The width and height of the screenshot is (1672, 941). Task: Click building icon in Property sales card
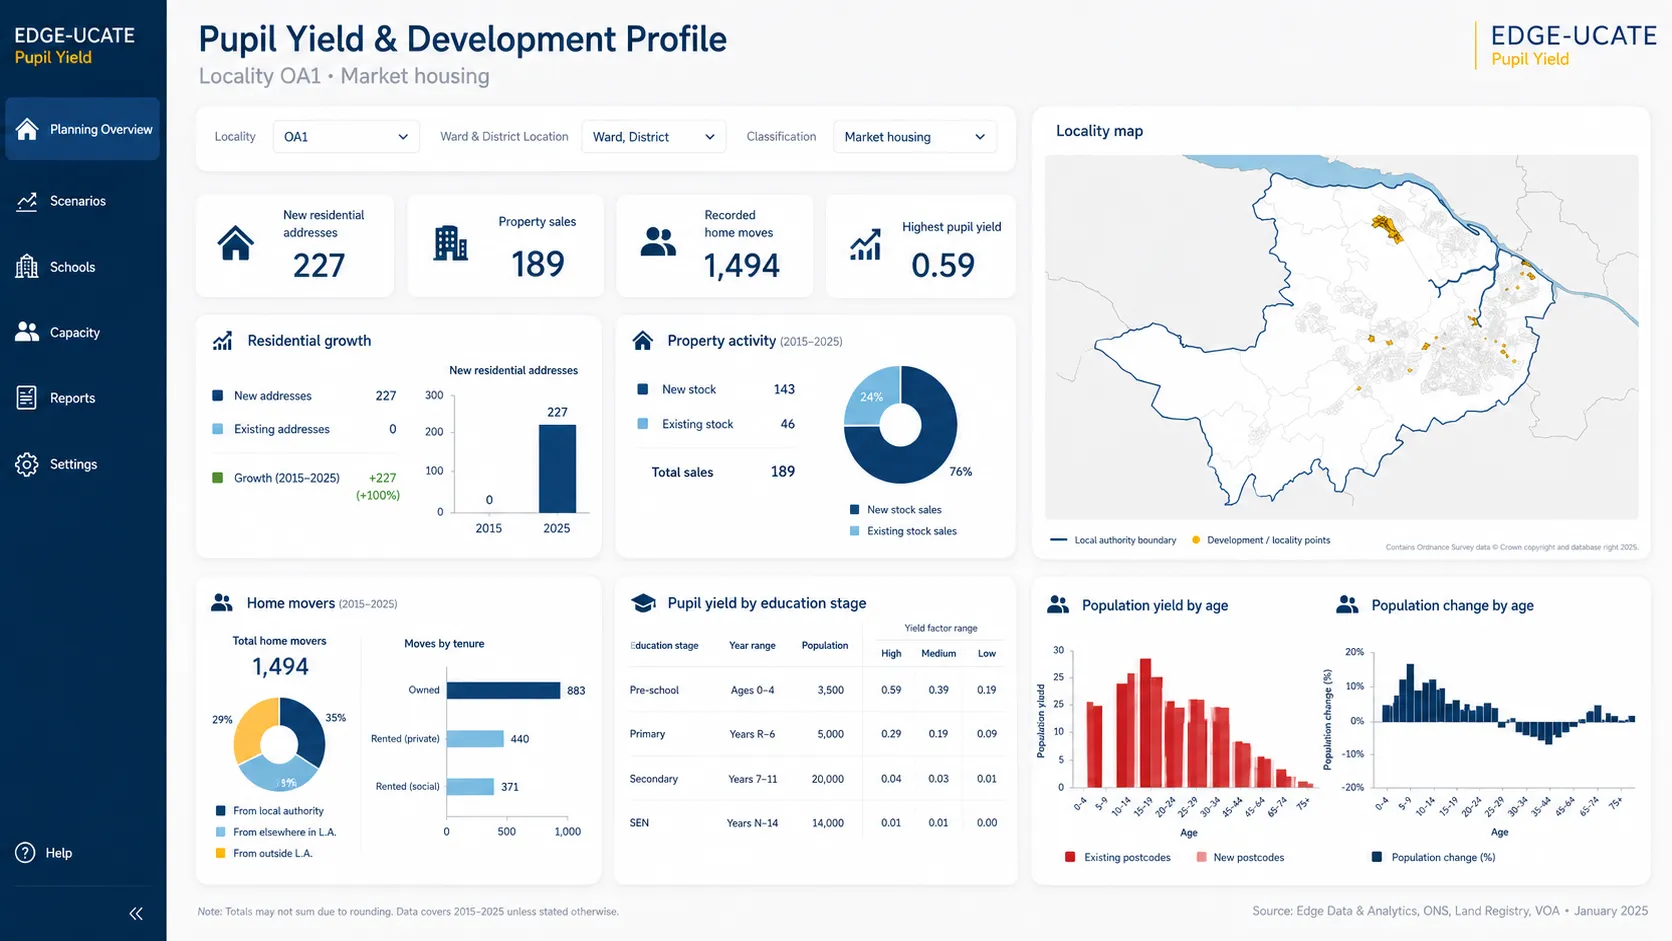coord(451,243)
